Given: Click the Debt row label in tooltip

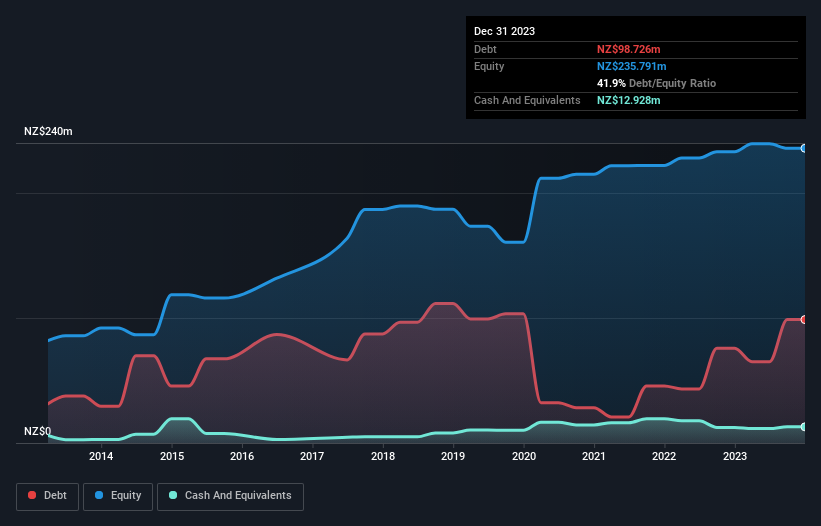Looking at the screenshot, I should (x=485, y=49).
